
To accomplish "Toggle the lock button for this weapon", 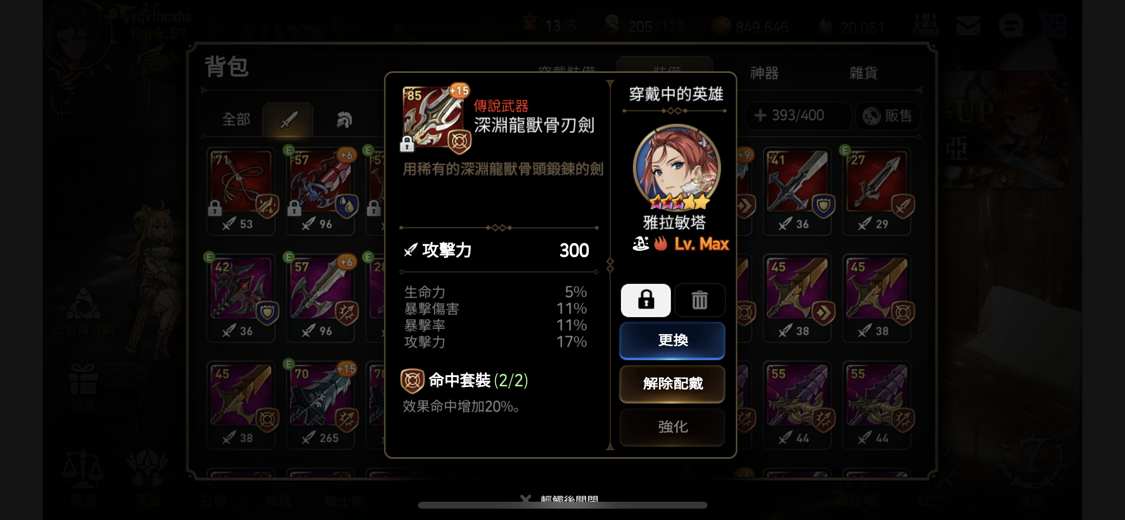I will 646,301.
